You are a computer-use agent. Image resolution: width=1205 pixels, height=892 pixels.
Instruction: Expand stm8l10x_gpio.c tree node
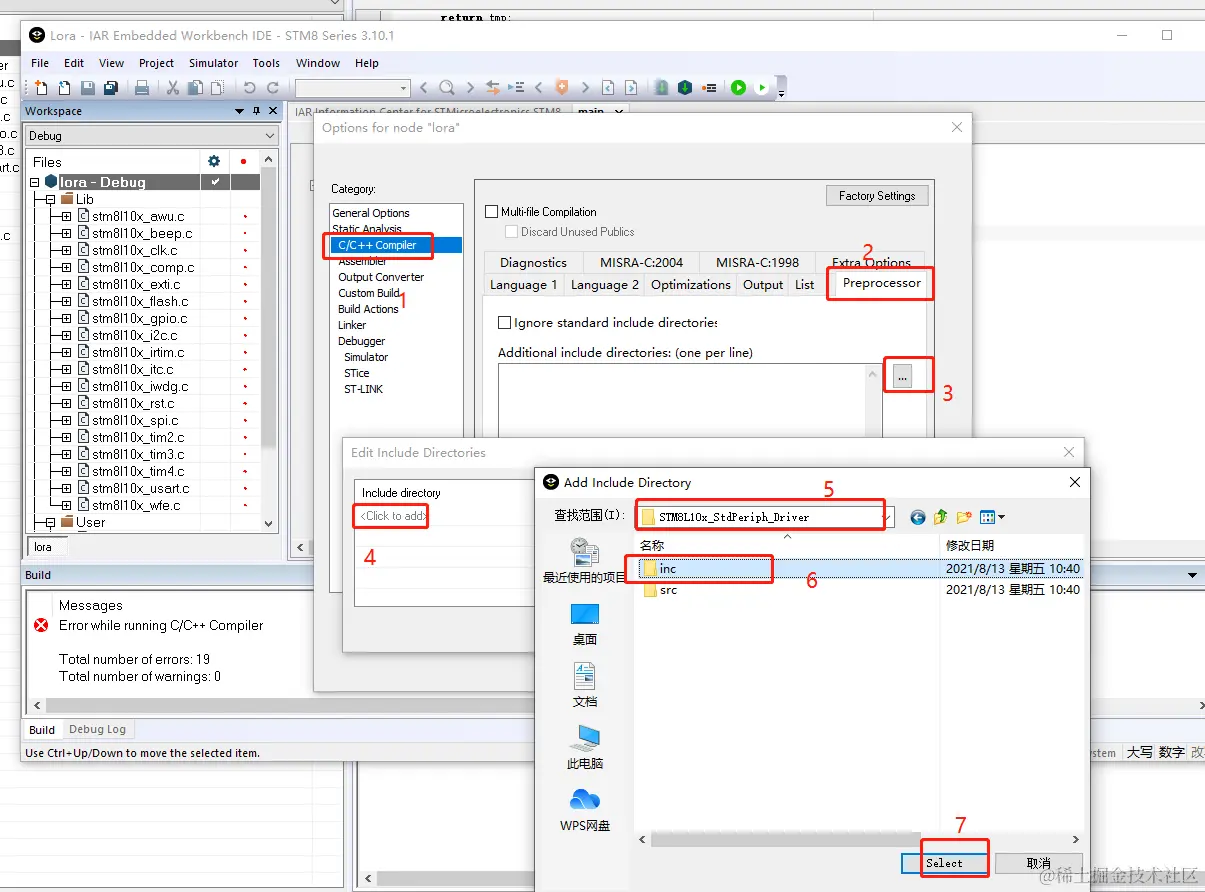click(x=66, y=318)
